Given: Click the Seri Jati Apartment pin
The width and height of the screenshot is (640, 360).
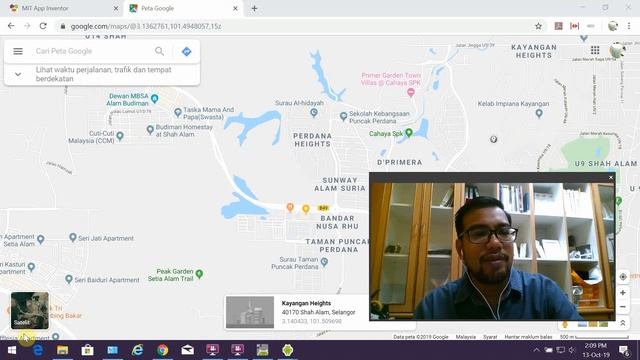Looking at the screenshot, I should click(x=73, y=237).
